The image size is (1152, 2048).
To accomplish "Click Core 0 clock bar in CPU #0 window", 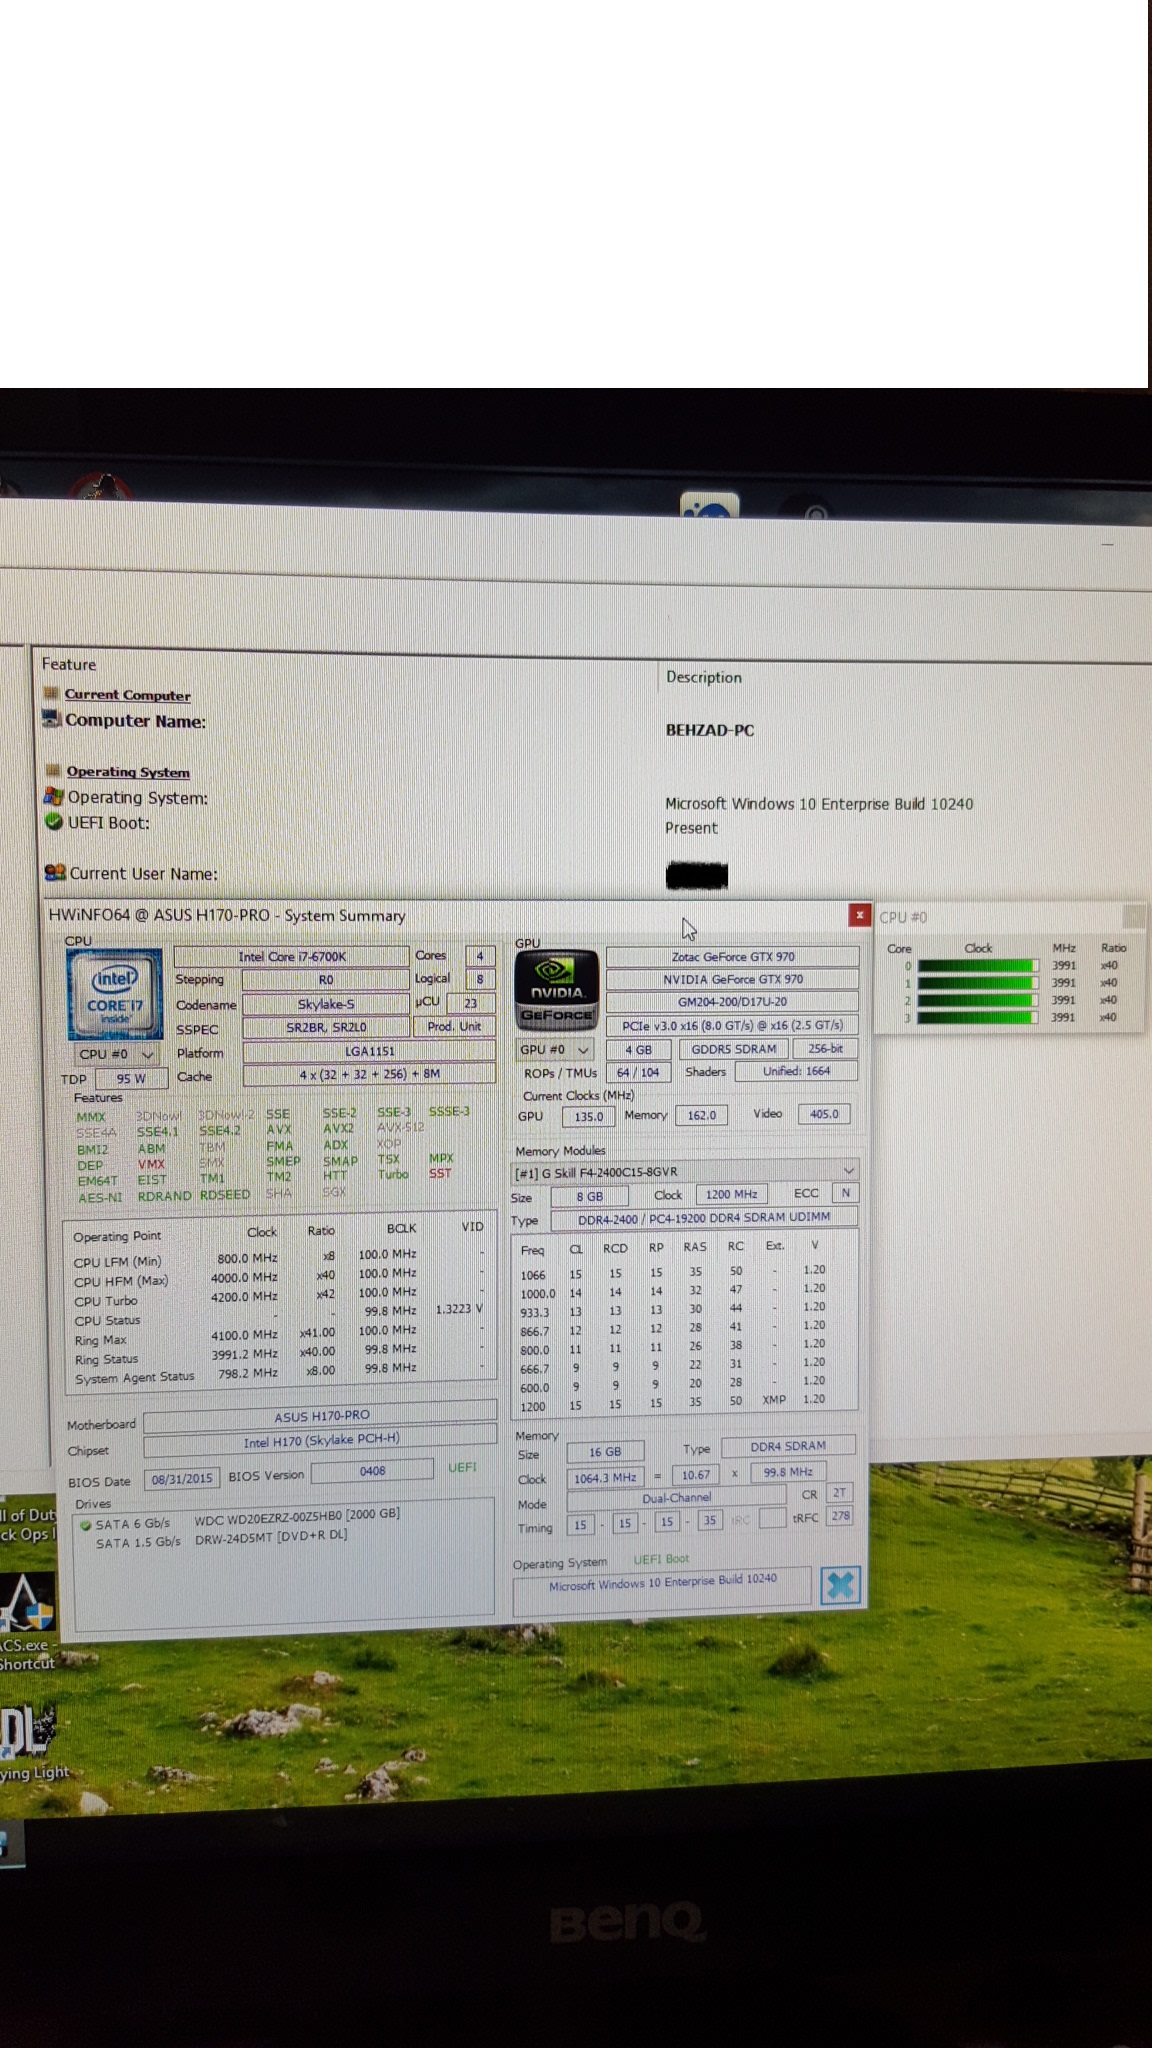I will coord(977,966).
